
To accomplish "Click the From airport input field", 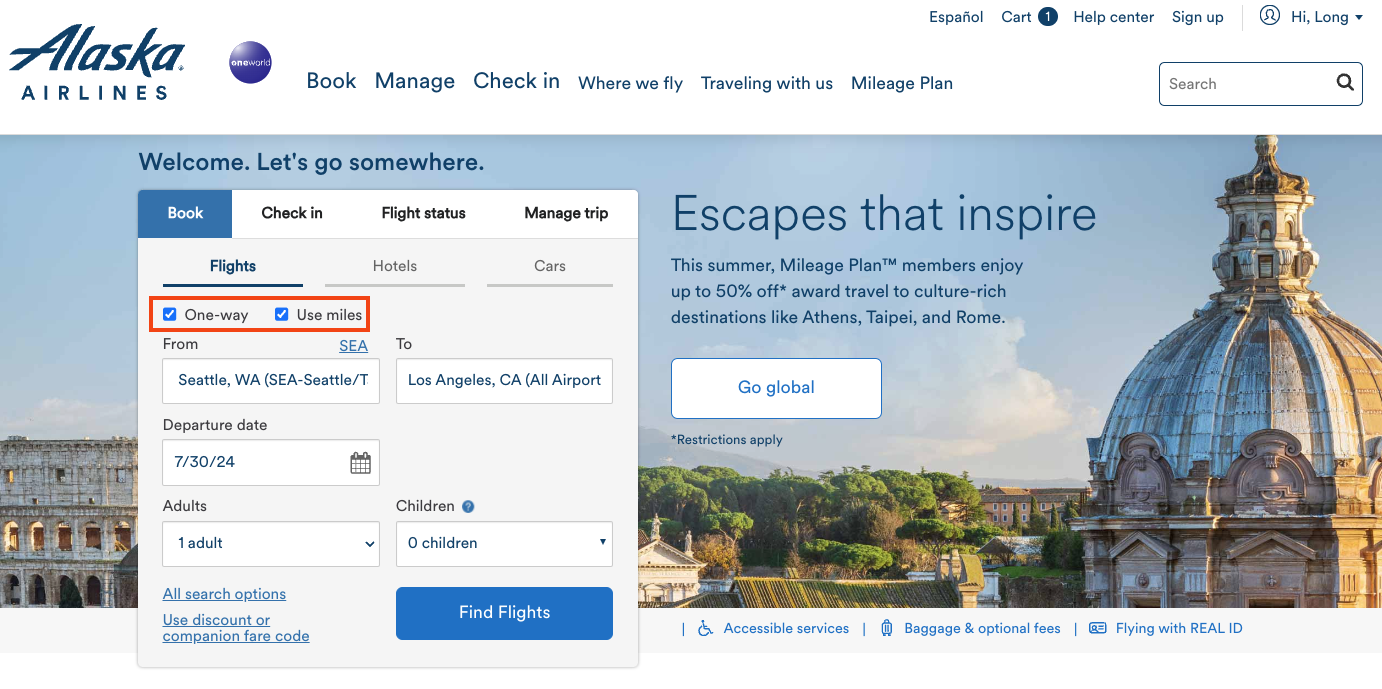I will click(270, 381).
